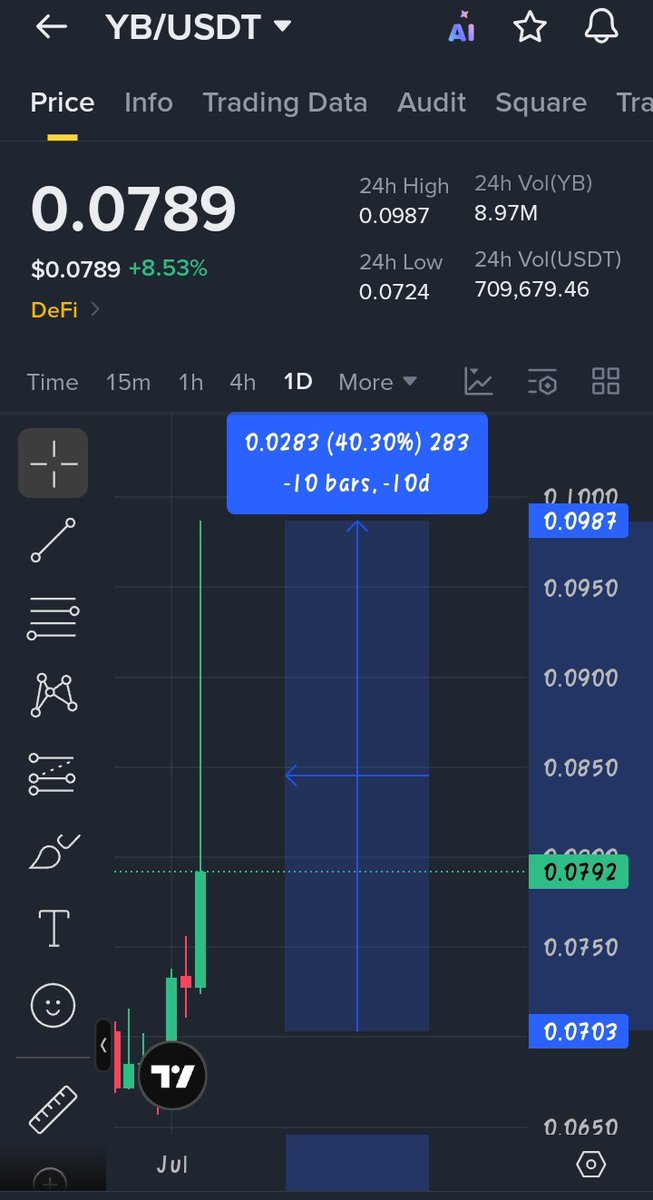Click the measurement info box 0.0283 (40.30%)
653x1200 pixels.
click(357, 463)
